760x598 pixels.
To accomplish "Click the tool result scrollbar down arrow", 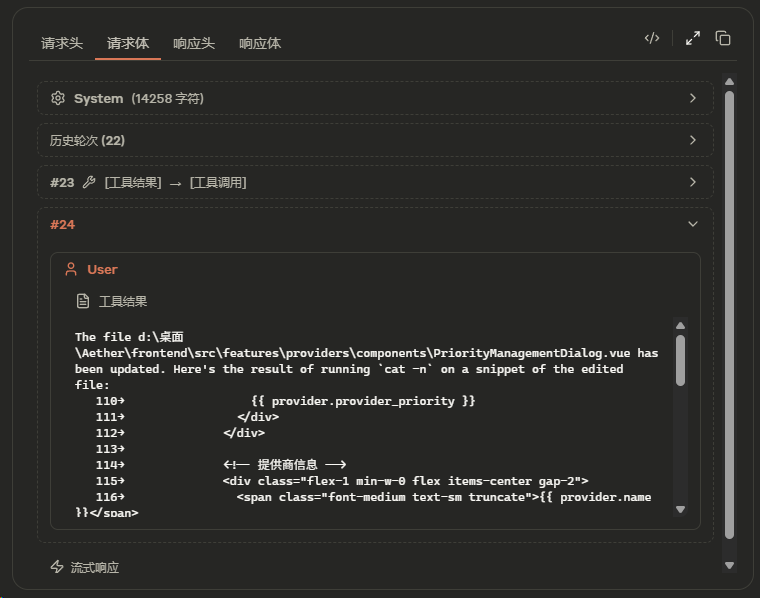I will pos(681,509).
